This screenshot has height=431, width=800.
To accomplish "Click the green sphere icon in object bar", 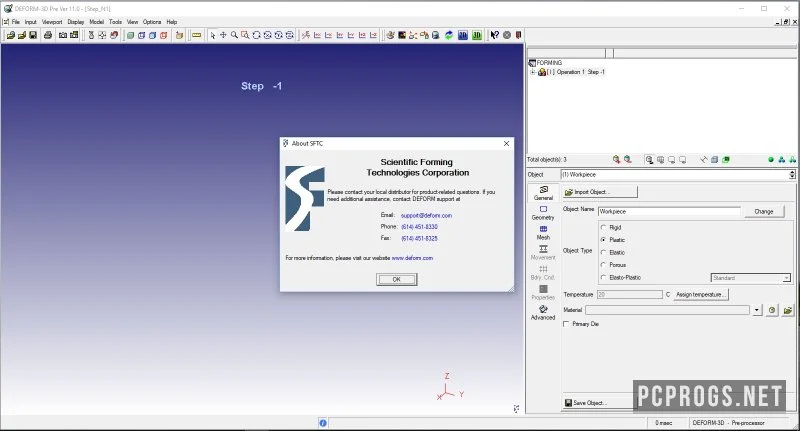I will [771, 160].
